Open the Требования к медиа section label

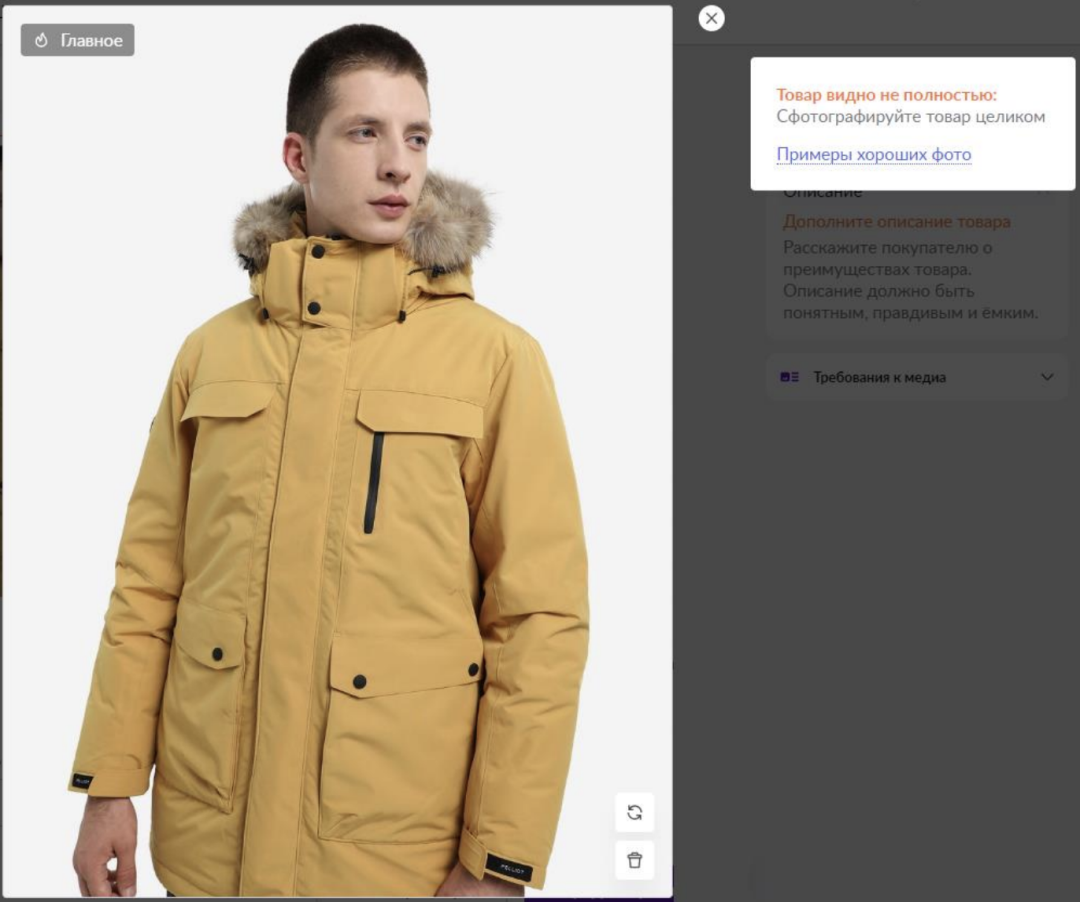[880, 377]
